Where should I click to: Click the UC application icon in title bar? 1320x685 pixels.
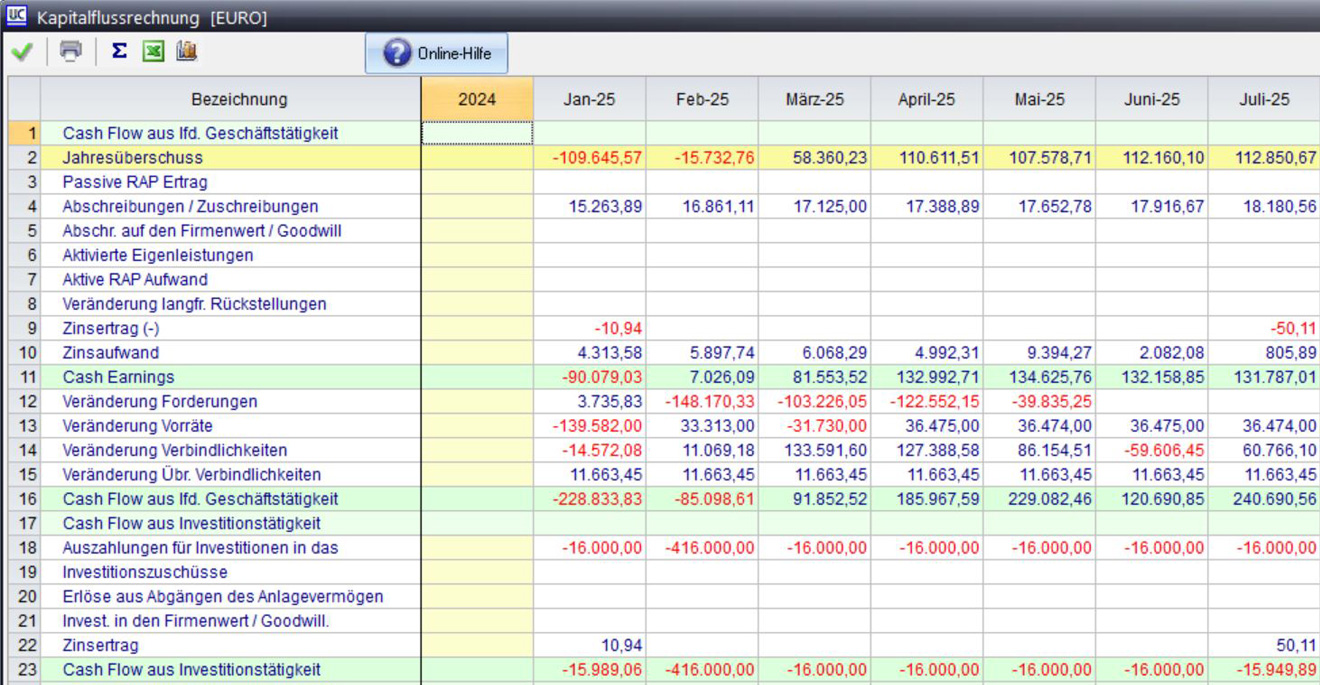[15, 17]
